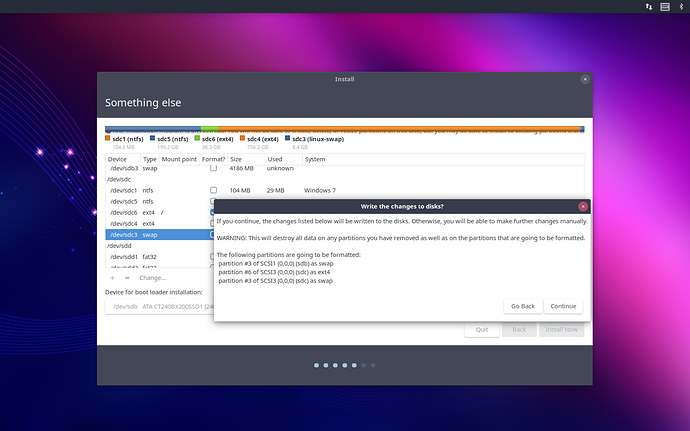This screenshot has height=431, width=690.
Task: Click the System column header
Action: click(443, 159)
